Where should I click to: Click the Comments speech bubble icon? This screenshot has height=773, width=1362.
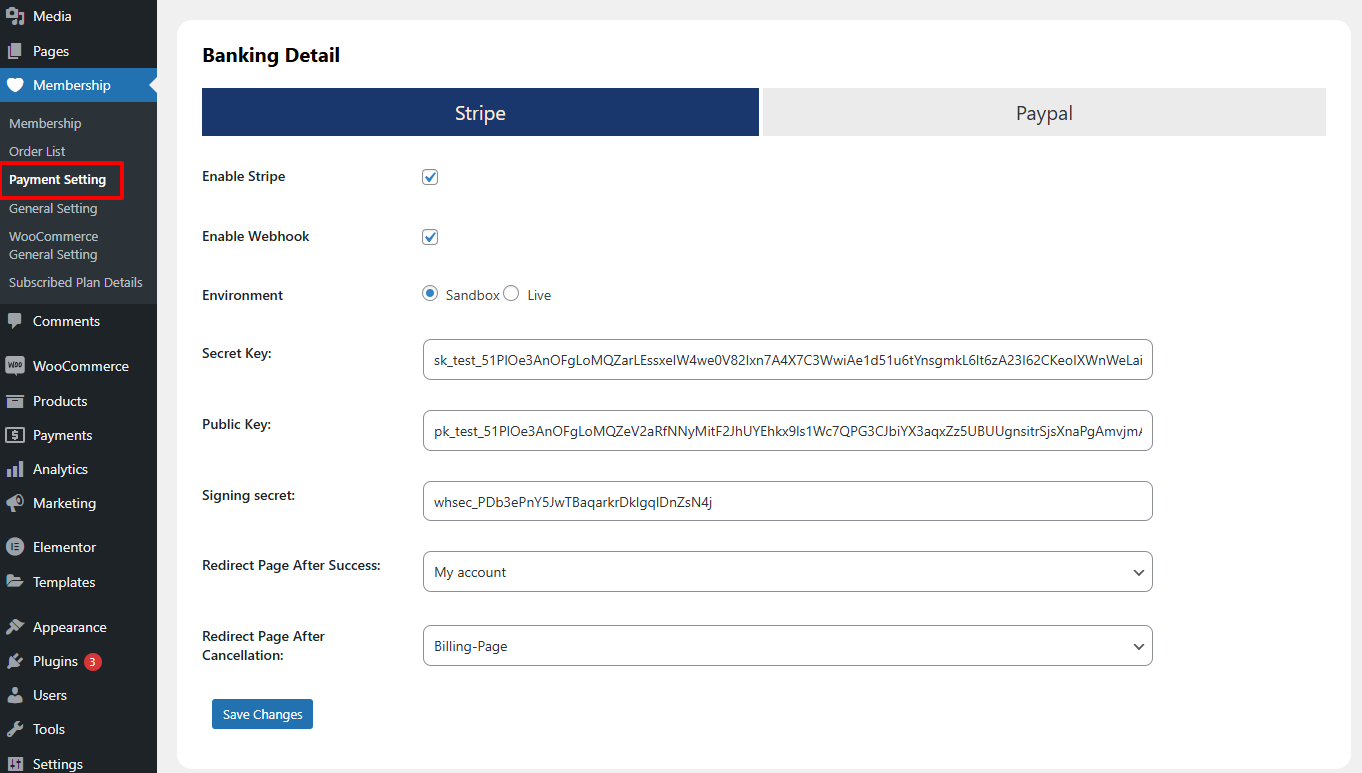[x=15, y=321]
